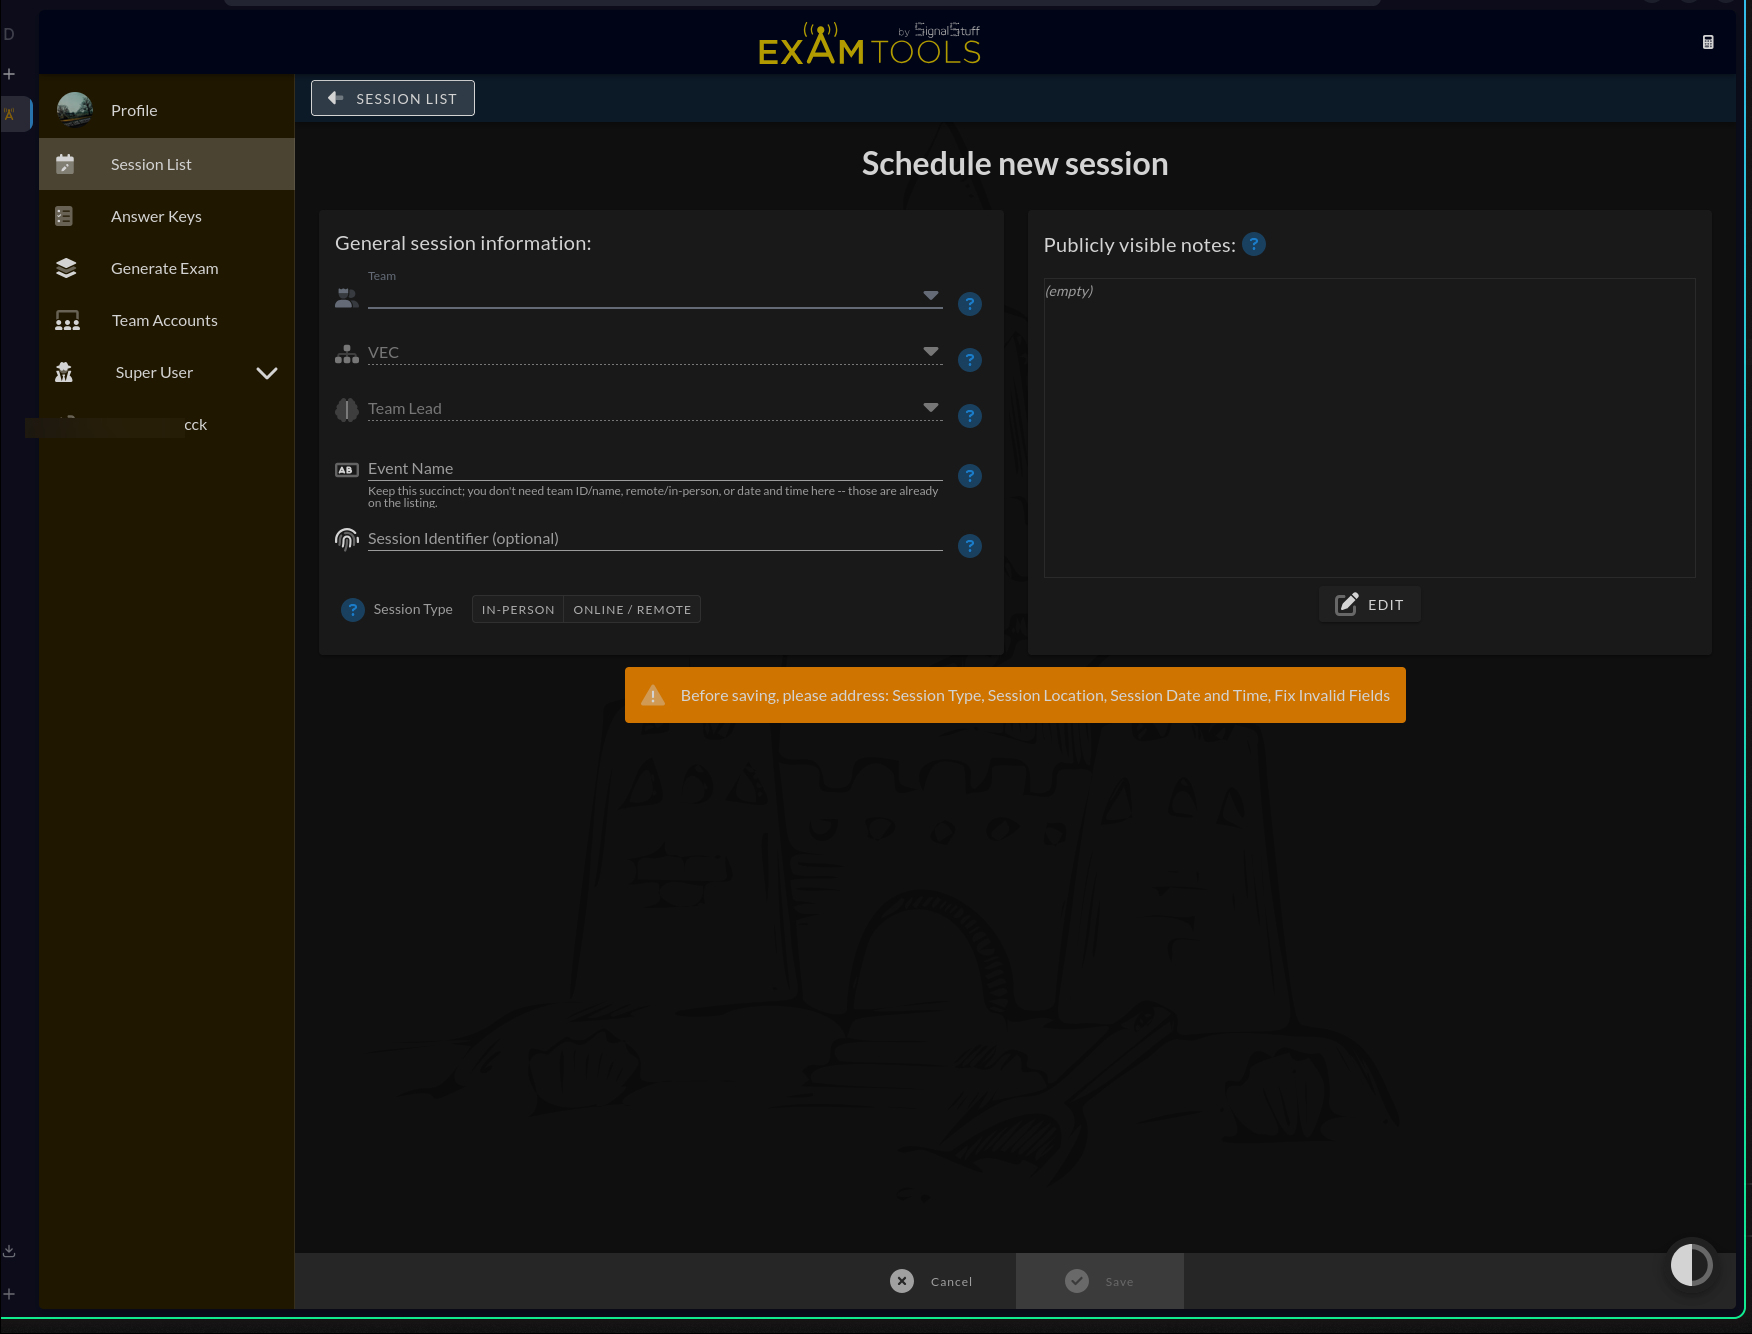This screenshot has height=1334, width=1752.
Task: Click the Event Name hint text
Action: coord(653,497)
